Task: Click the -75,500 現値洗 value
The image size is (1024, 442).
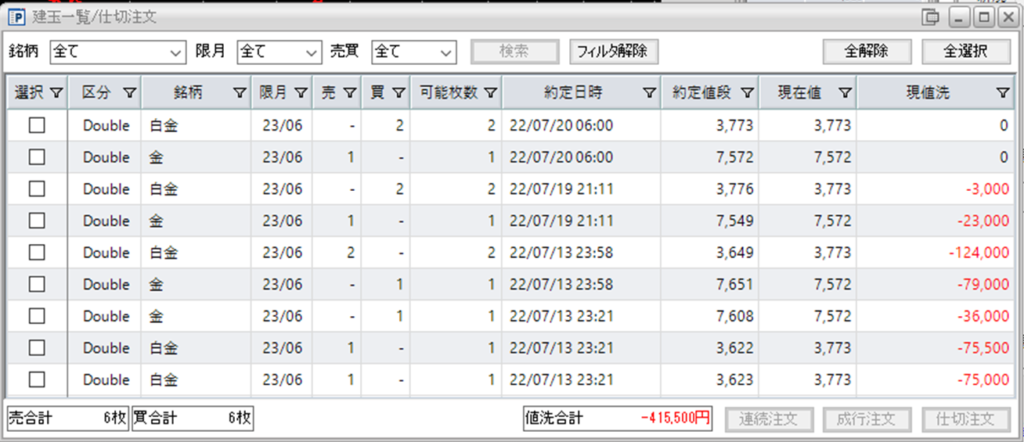Action: (985, 348)
